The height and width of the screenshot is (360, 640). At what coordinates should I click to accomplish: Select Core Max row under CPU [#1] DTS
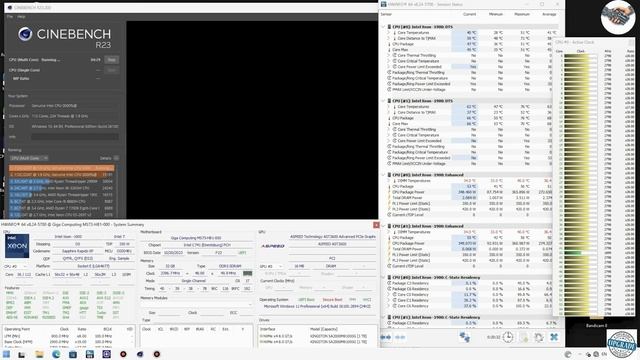point(469,124)
